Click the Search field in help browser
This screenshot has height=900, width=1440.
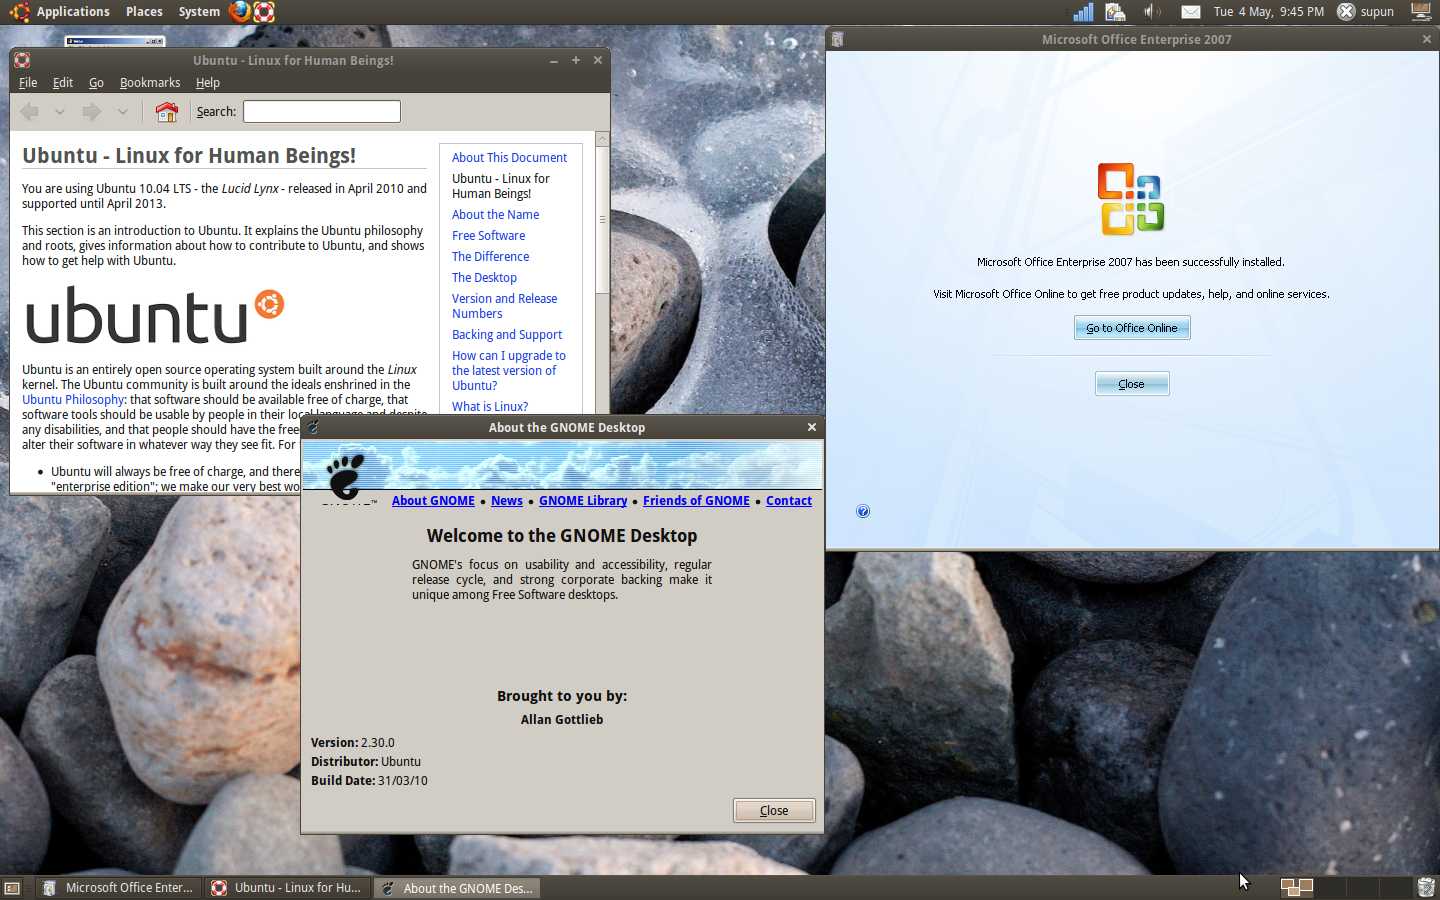(322, 112)
